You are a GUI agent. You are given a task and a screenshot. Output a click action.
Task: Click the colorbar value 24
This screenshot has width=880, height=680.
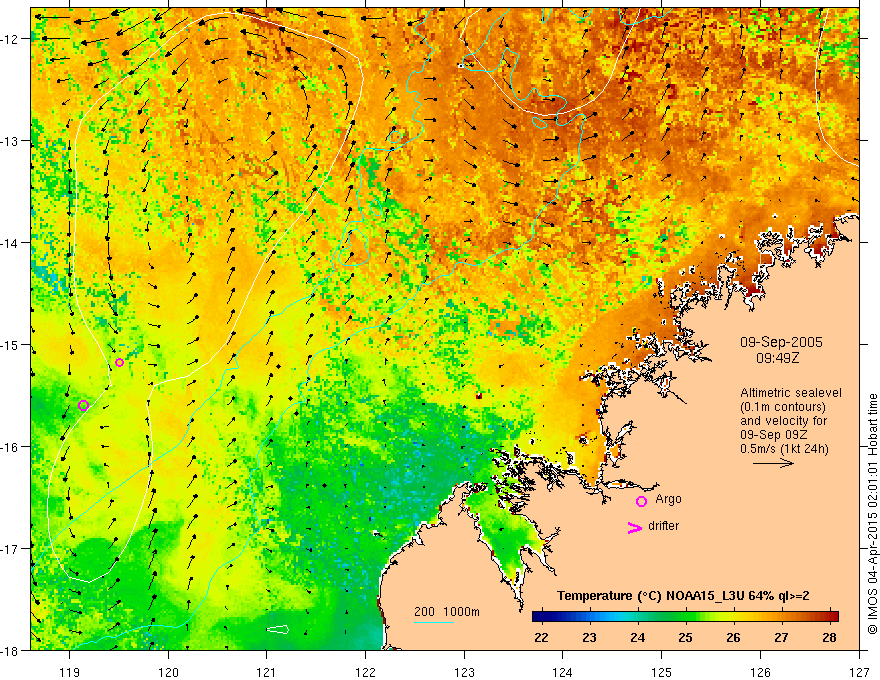pyautogui.click(x=638, y=638)
